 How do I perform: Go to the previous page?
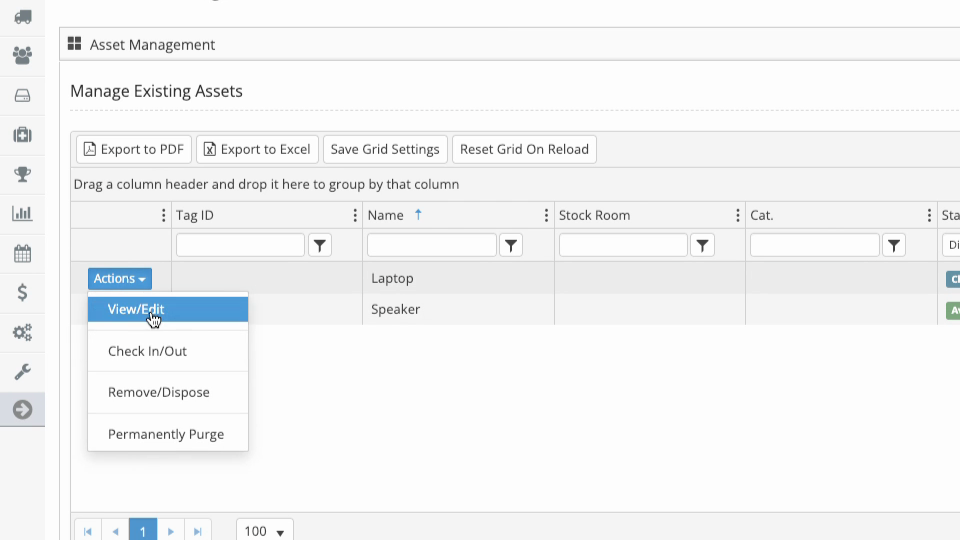115,531
